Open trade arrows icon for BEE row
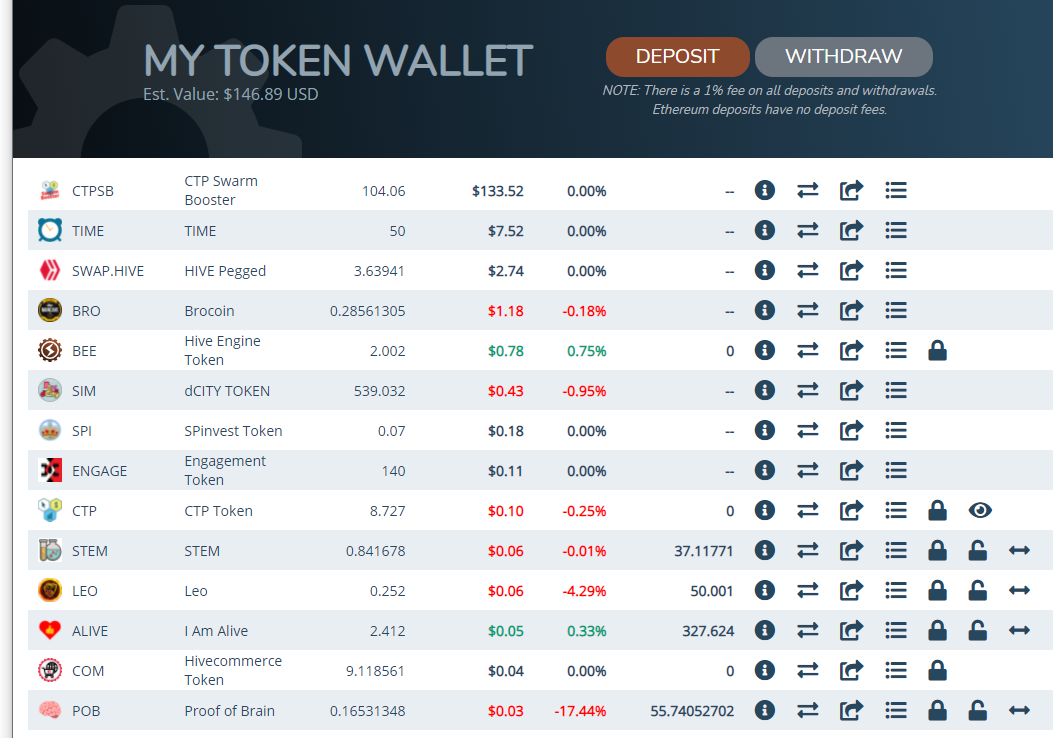 point(807,351)
